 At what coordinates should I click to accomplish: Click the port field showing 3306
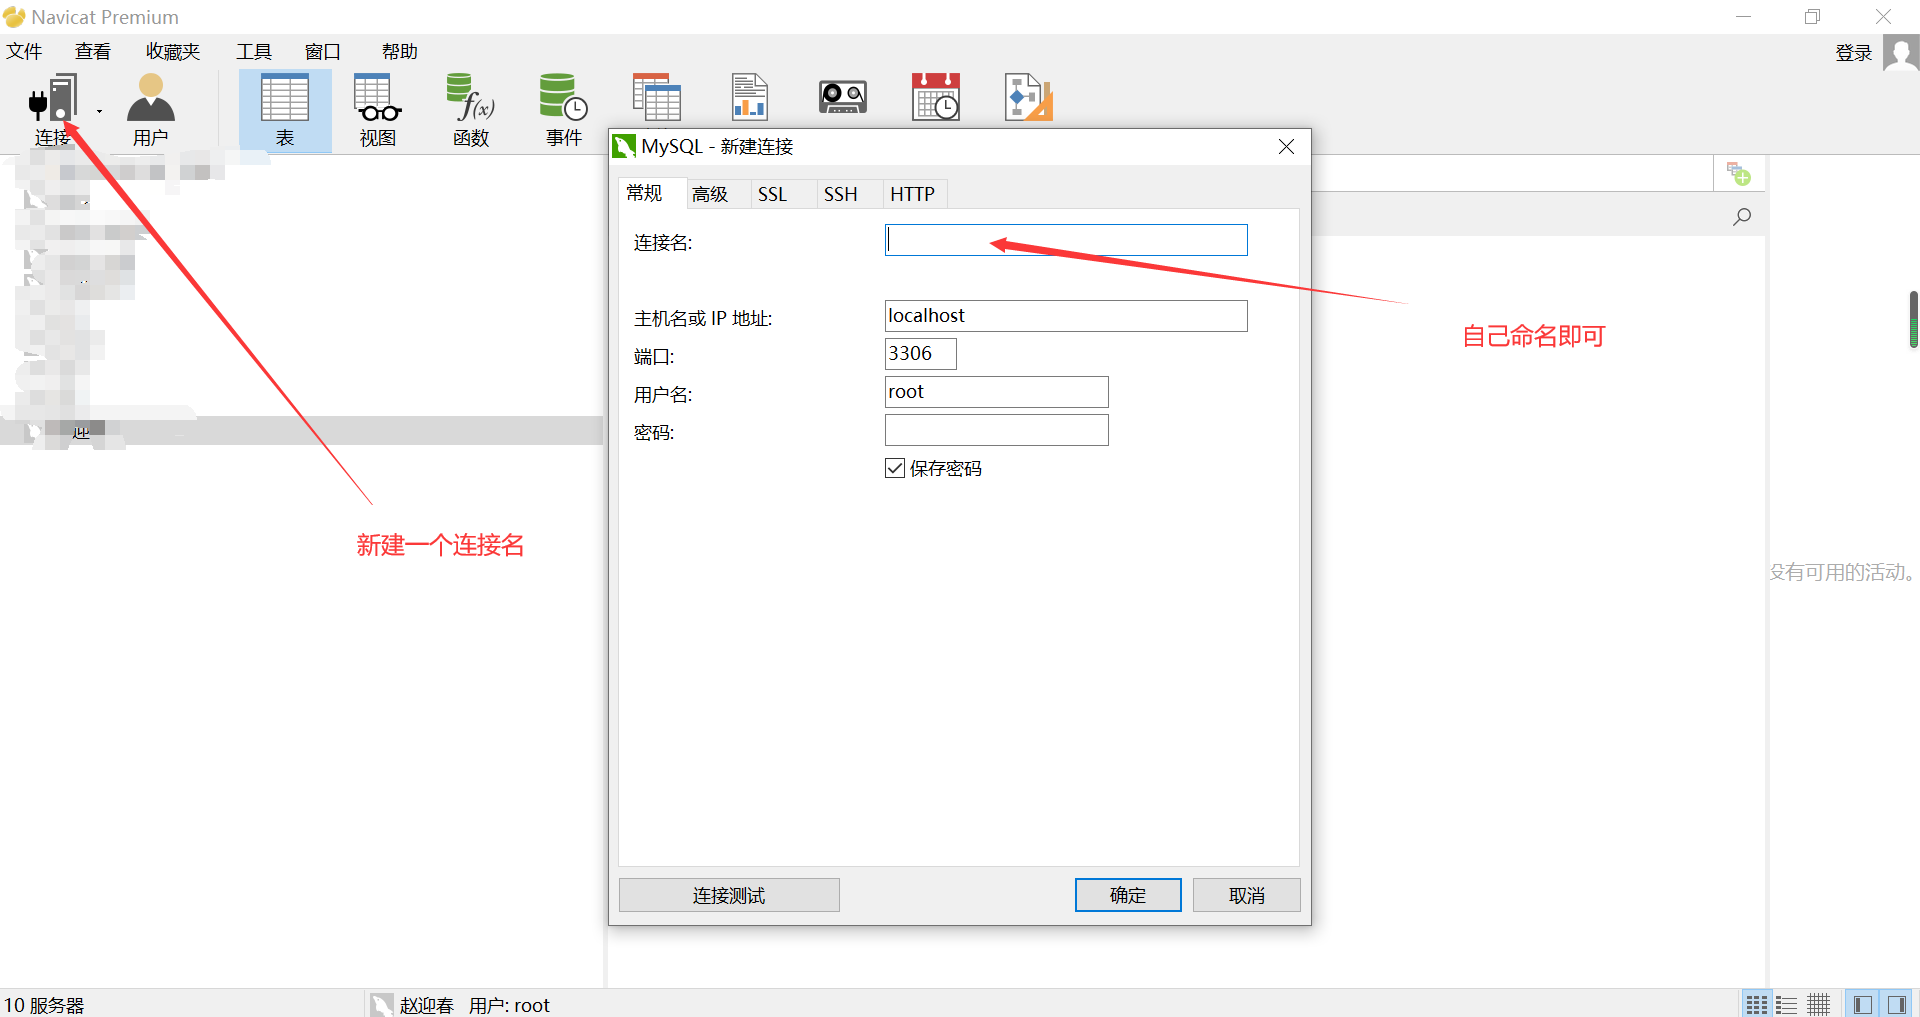coord(921,354)
